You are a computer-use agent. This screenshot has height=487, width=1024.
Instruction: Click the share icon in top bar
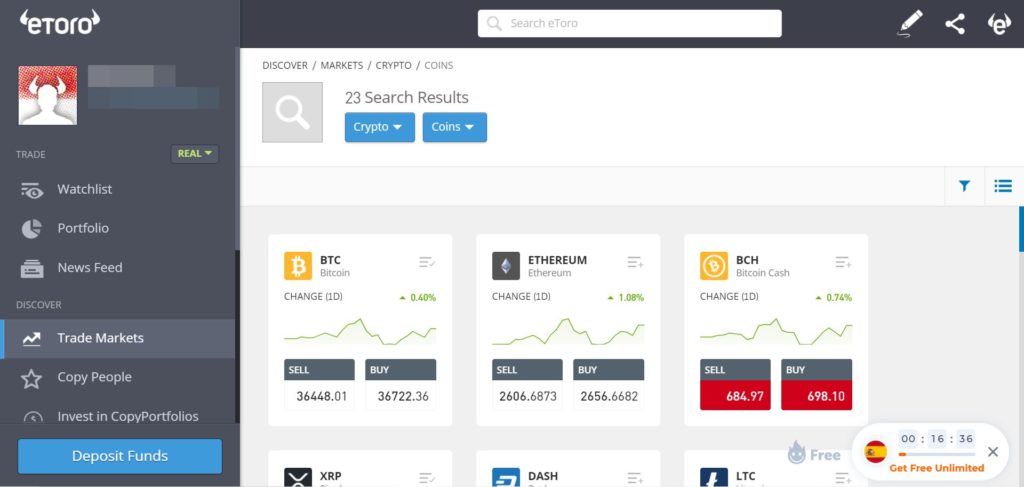pos(955,24)
